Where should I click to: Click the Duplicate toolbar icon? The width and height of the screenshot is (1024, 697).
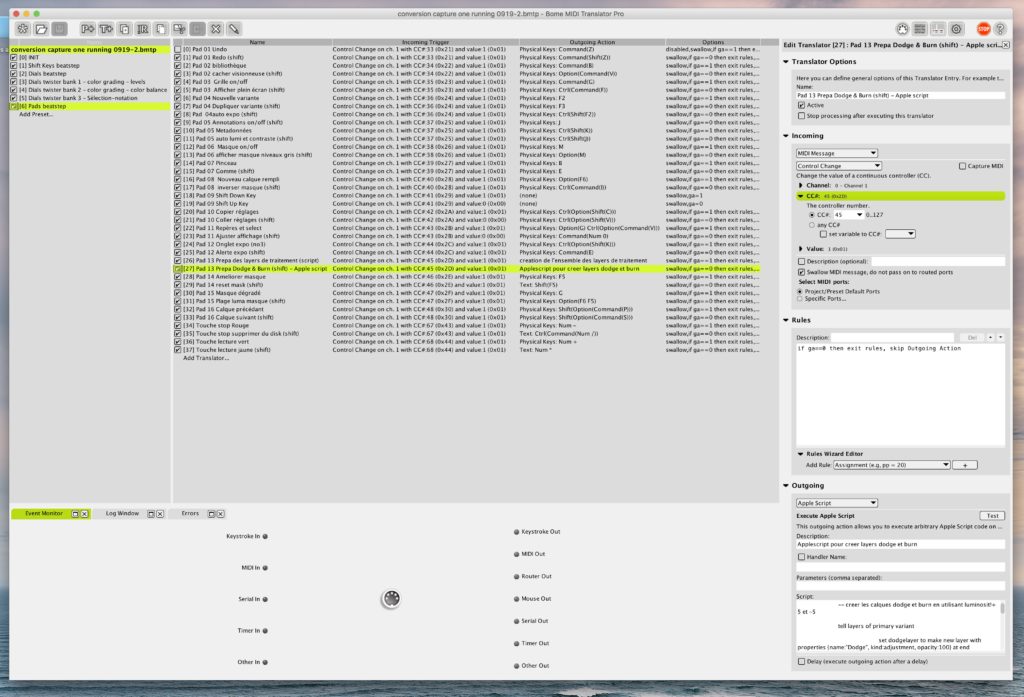124,29
